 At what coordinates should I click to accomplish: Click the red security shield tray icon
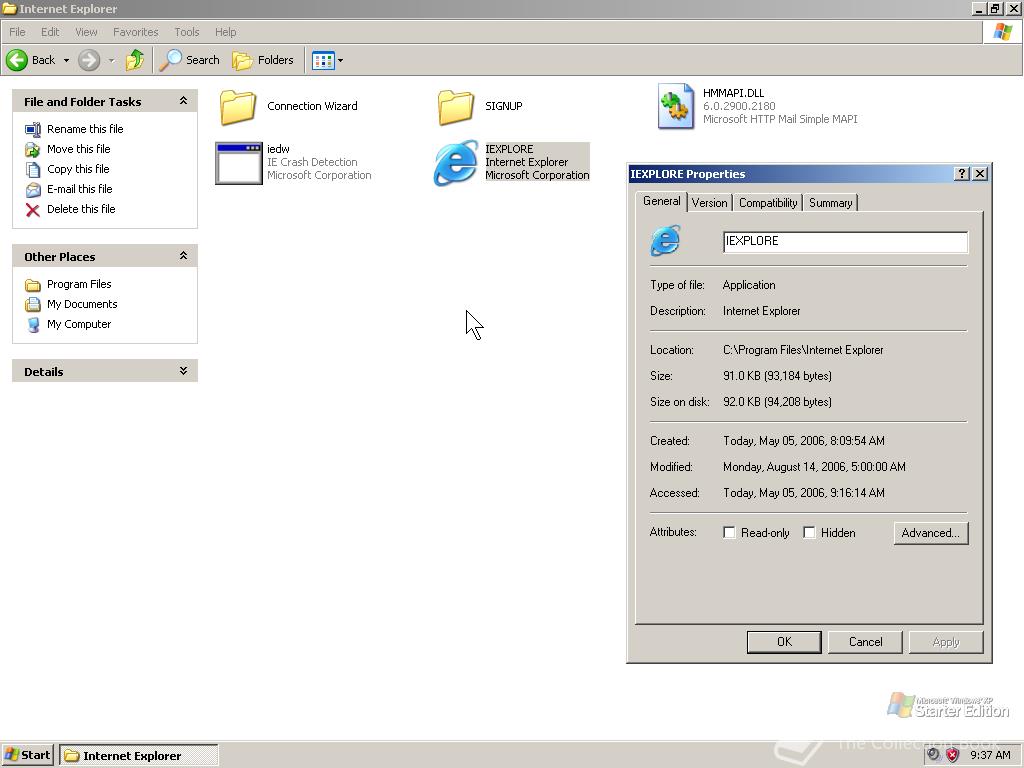pyautogui.click(x=953, y=755)
